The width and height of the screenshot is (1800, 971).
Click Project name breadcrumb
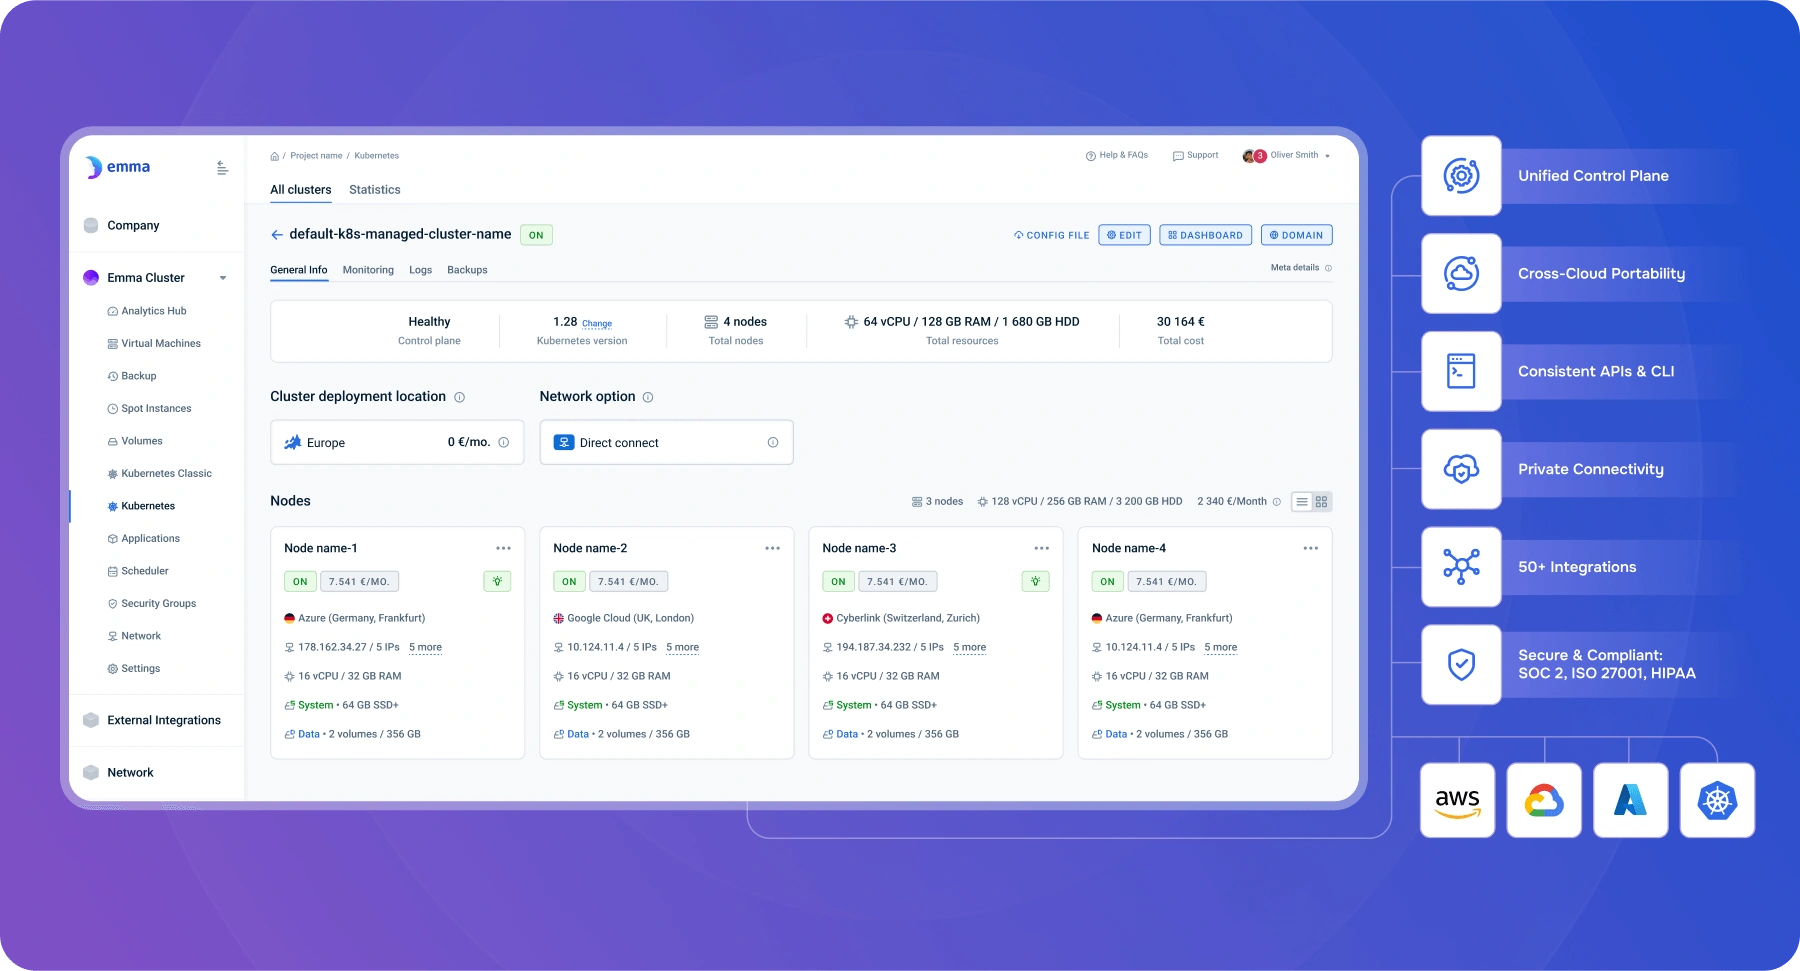[316, 156]
